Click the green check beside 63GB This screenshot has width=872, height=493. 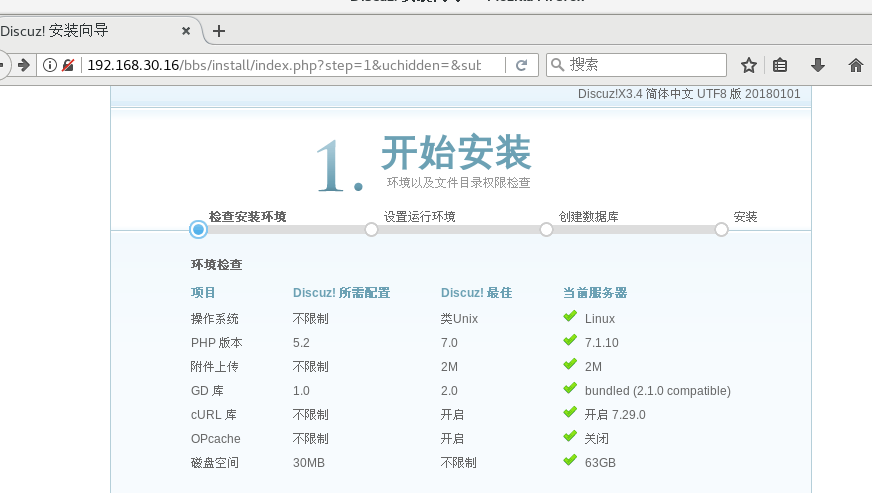tap(570, 460)
